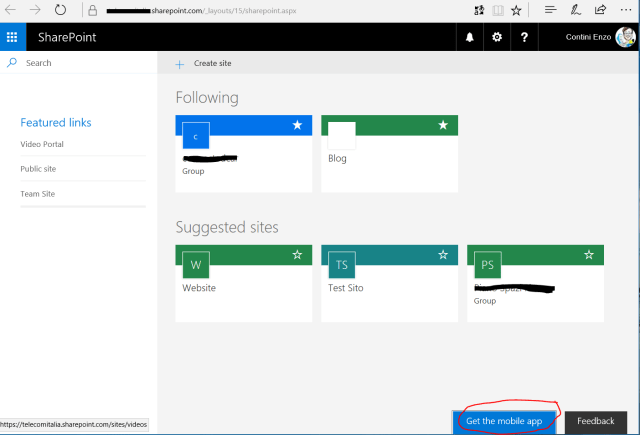Open the Website site card title
The image size is (640, 435).
(199, 288)
